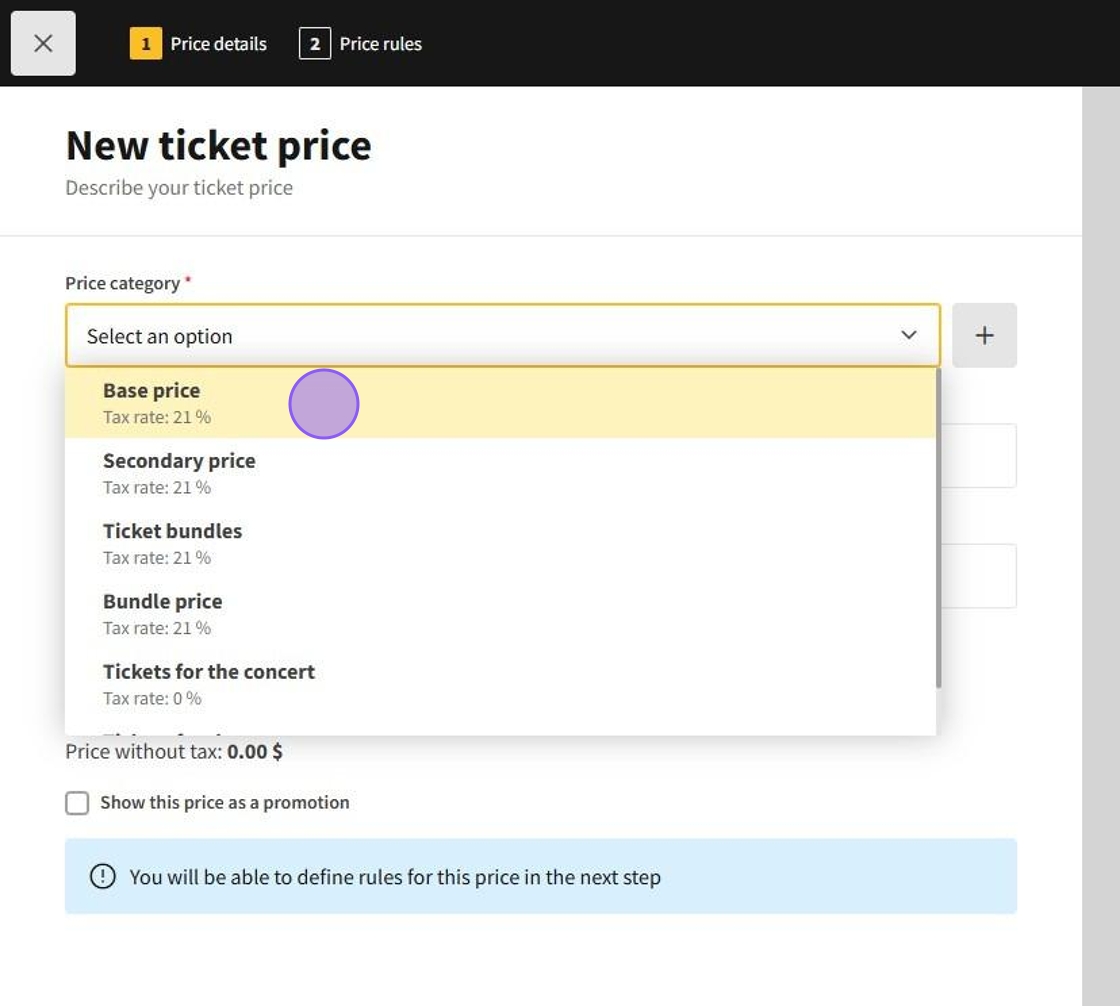Click the dropdown list scrollbar
Screen dimensions: 1120x1006
938,530
